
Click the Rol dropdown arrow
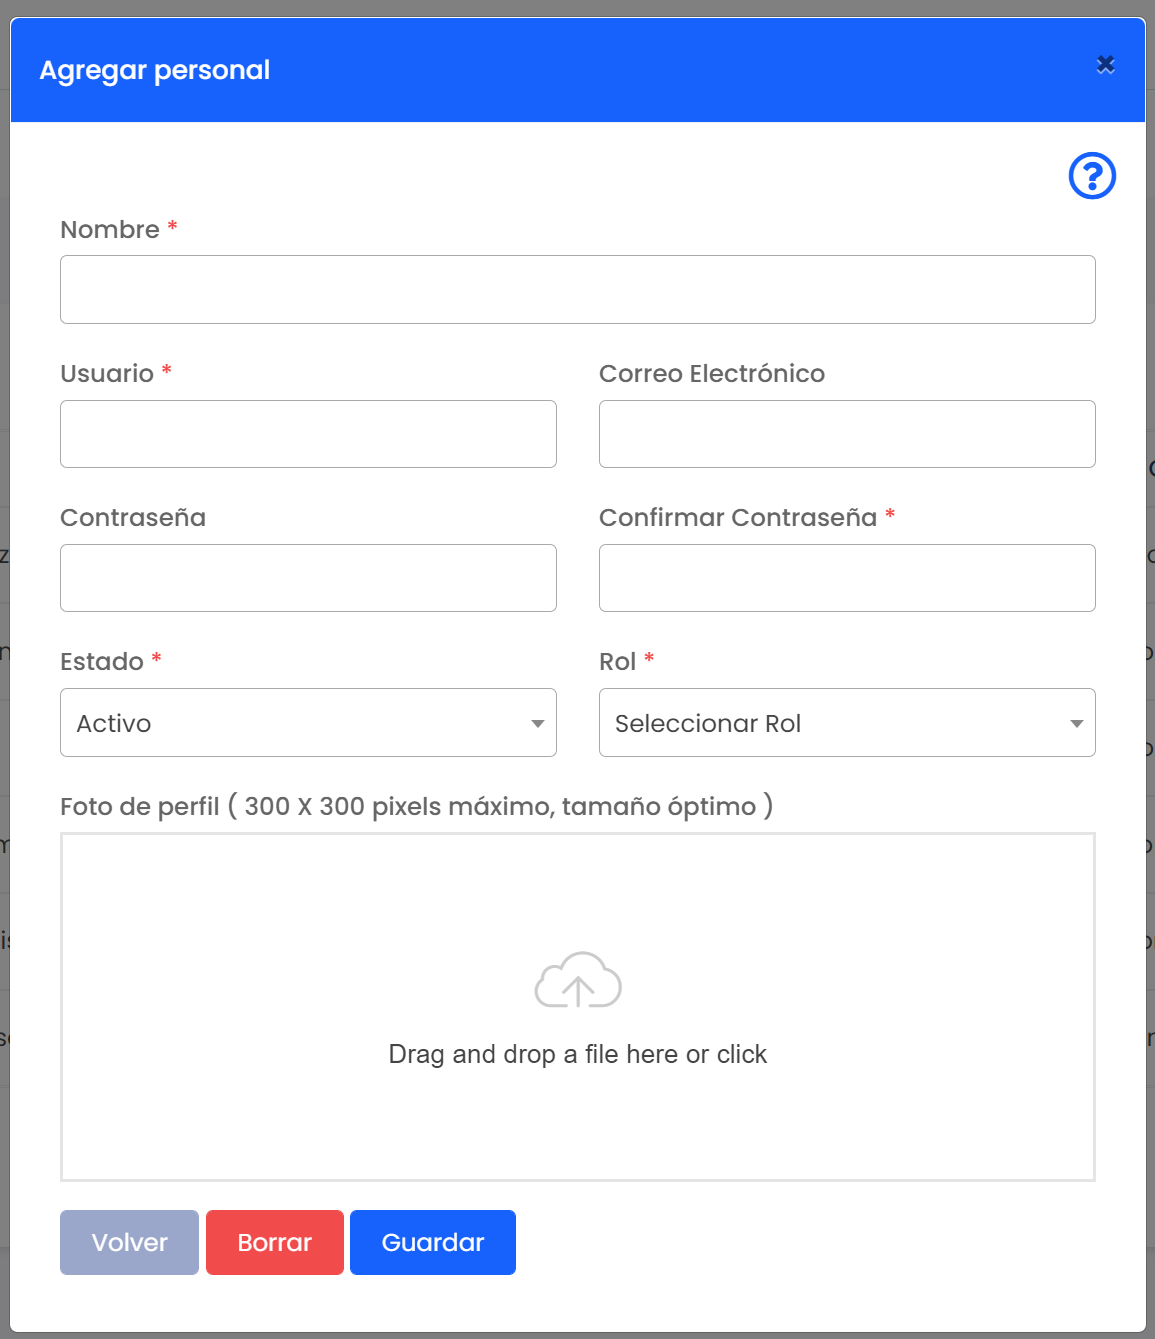coord(1077,723)
